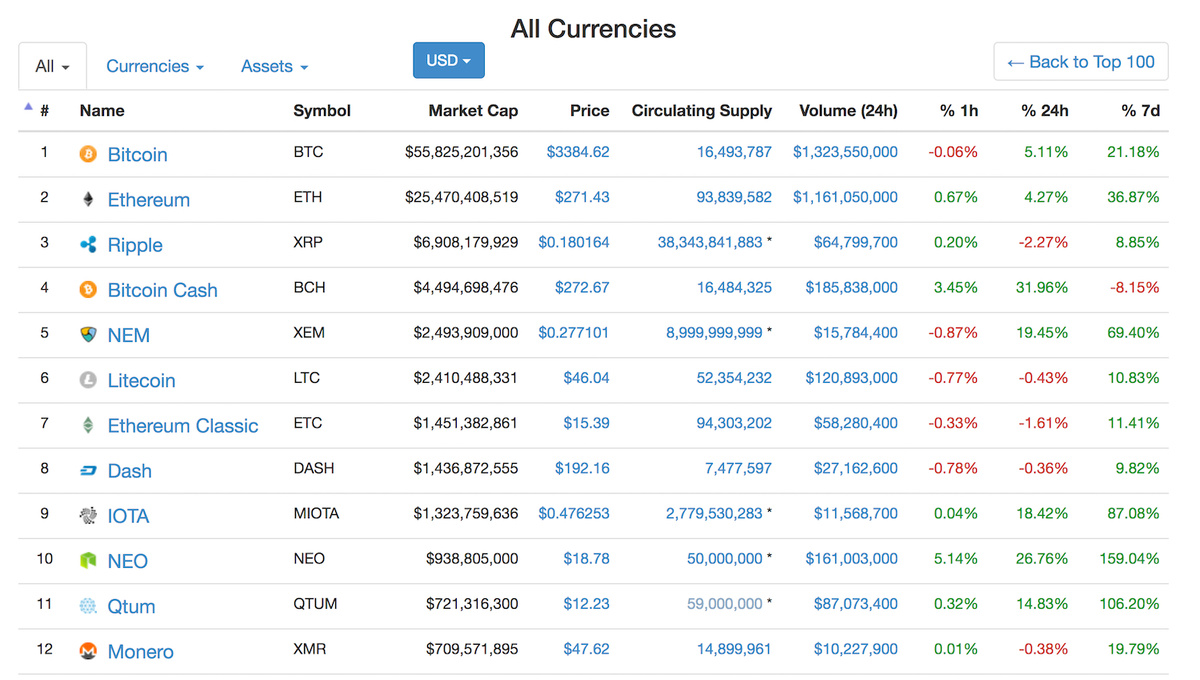This screenshot has height=680, width=1200.
Task: Sort table by Name column
Action: point(102,111)
